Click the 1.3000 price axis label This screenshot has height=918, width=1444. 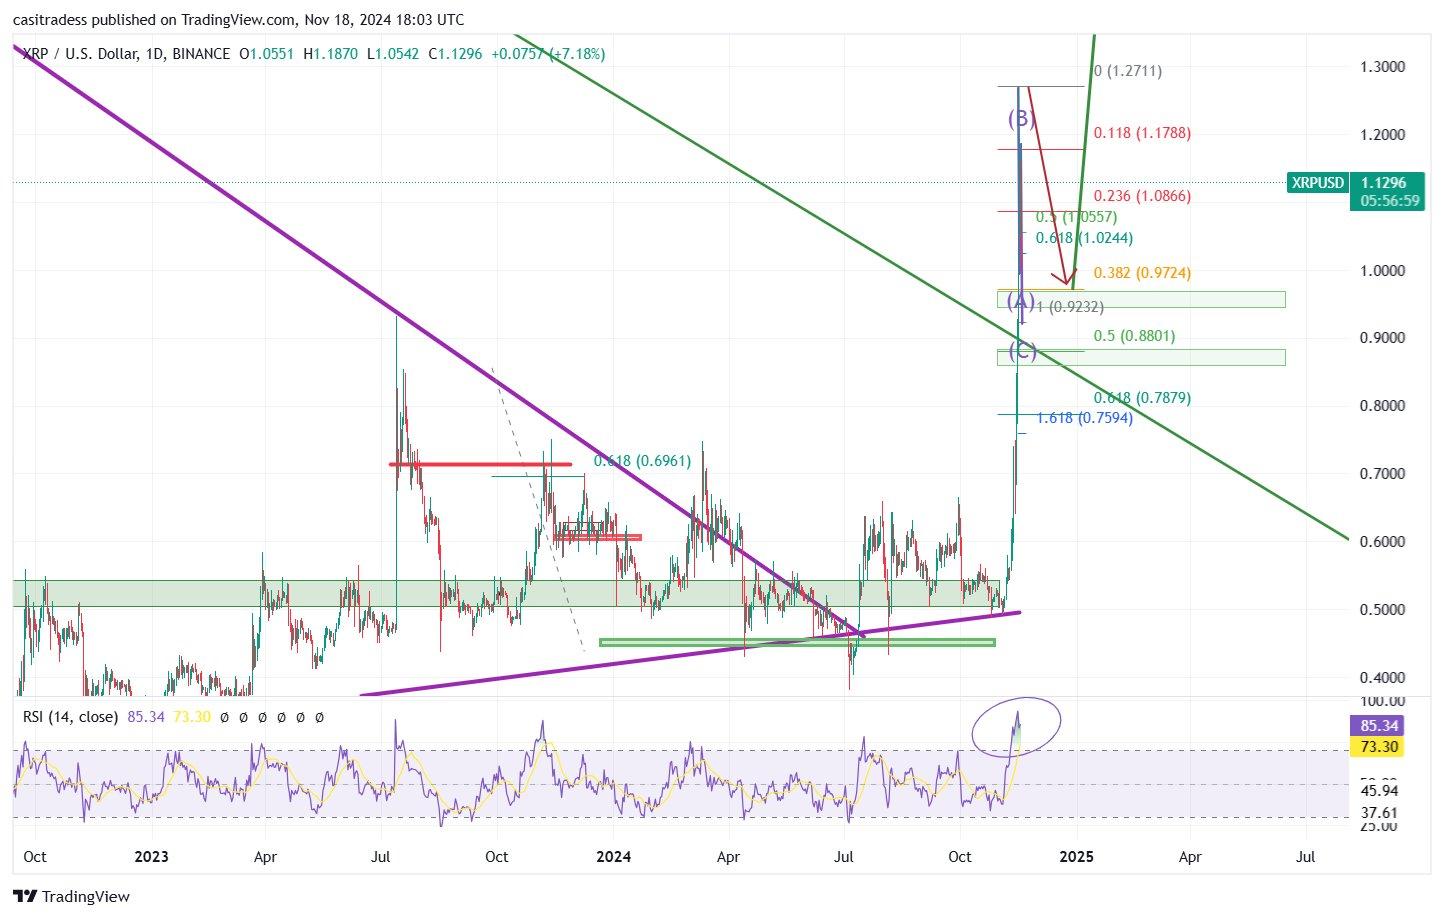(x=1382, y=67)
